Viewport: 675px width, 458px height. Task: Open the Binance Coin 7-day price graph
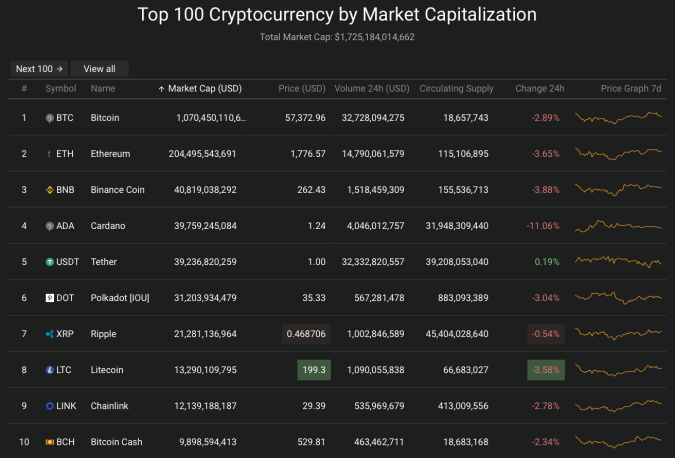pos(618,189)
